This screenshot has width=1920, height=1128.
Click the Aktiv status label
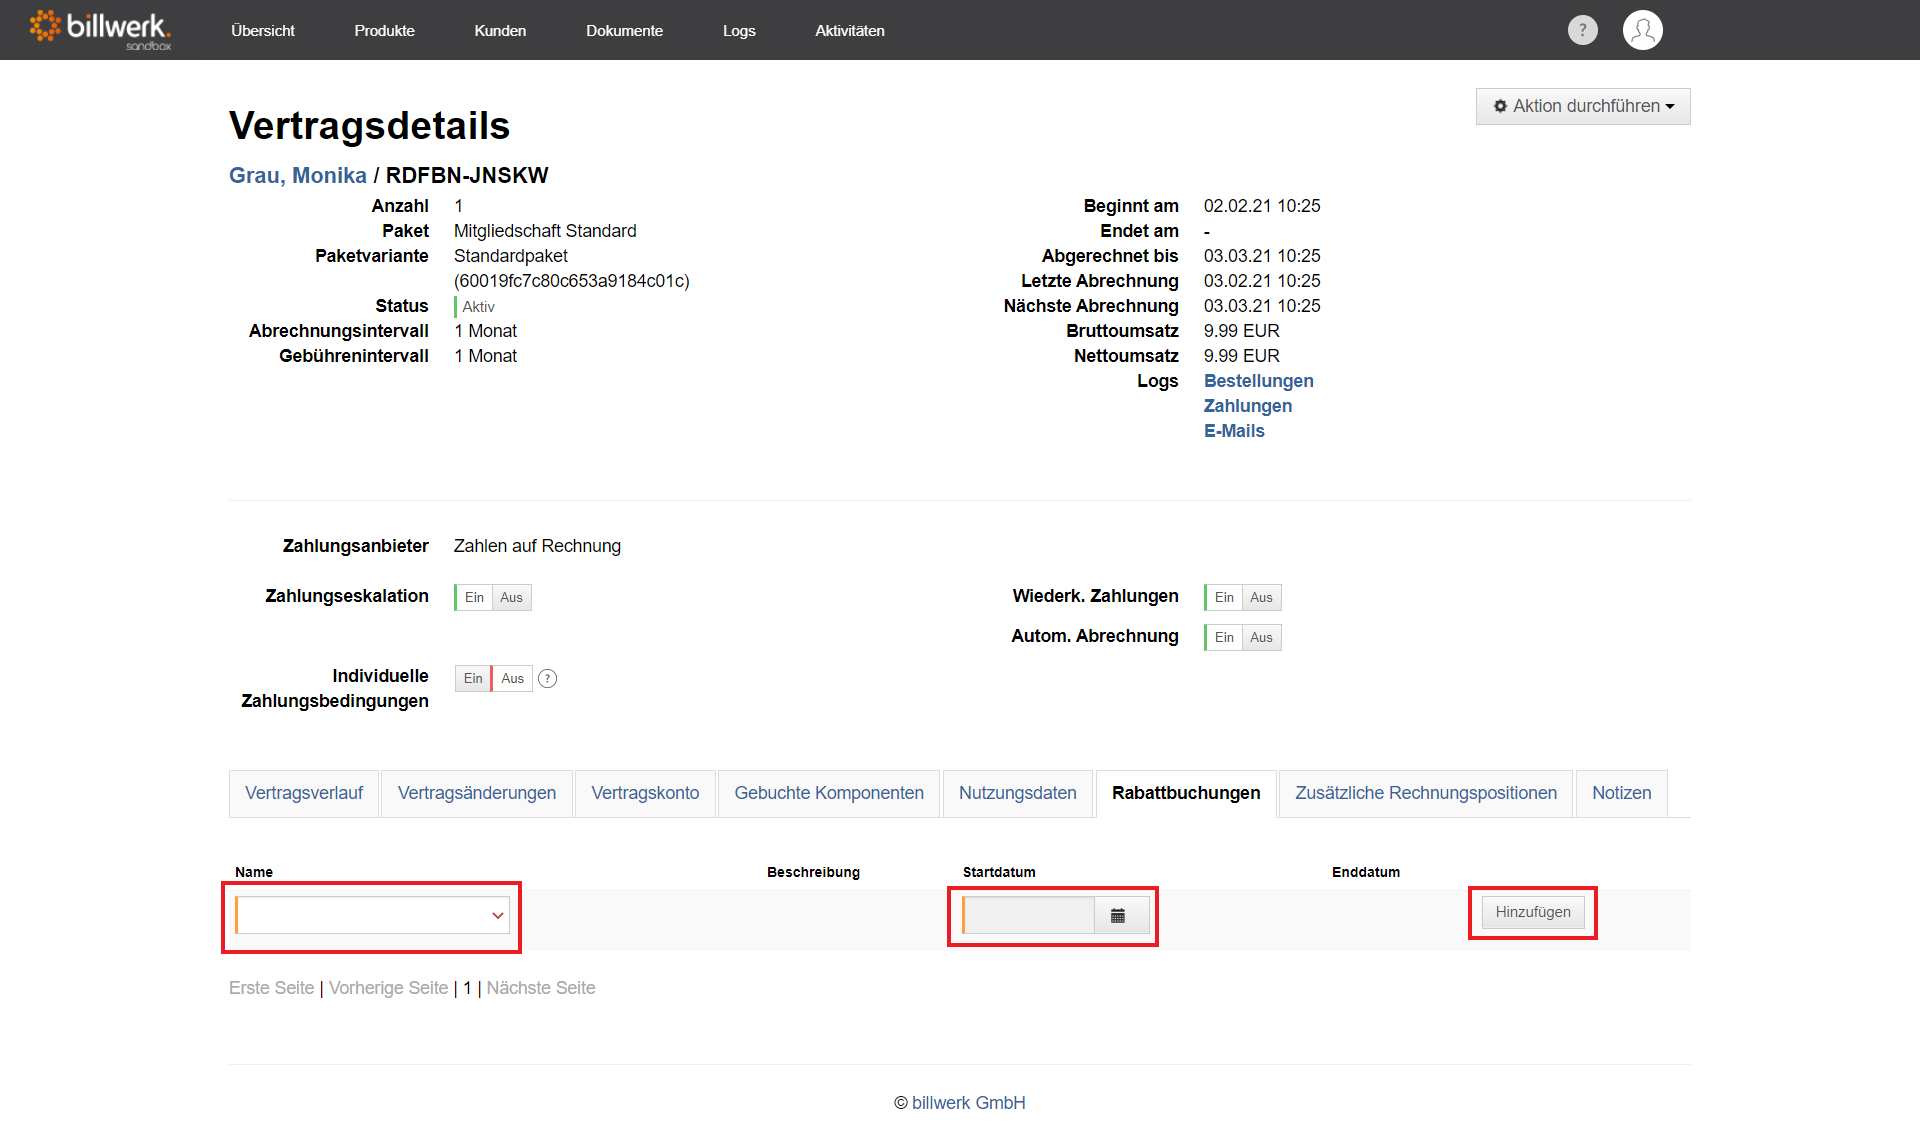478,307
